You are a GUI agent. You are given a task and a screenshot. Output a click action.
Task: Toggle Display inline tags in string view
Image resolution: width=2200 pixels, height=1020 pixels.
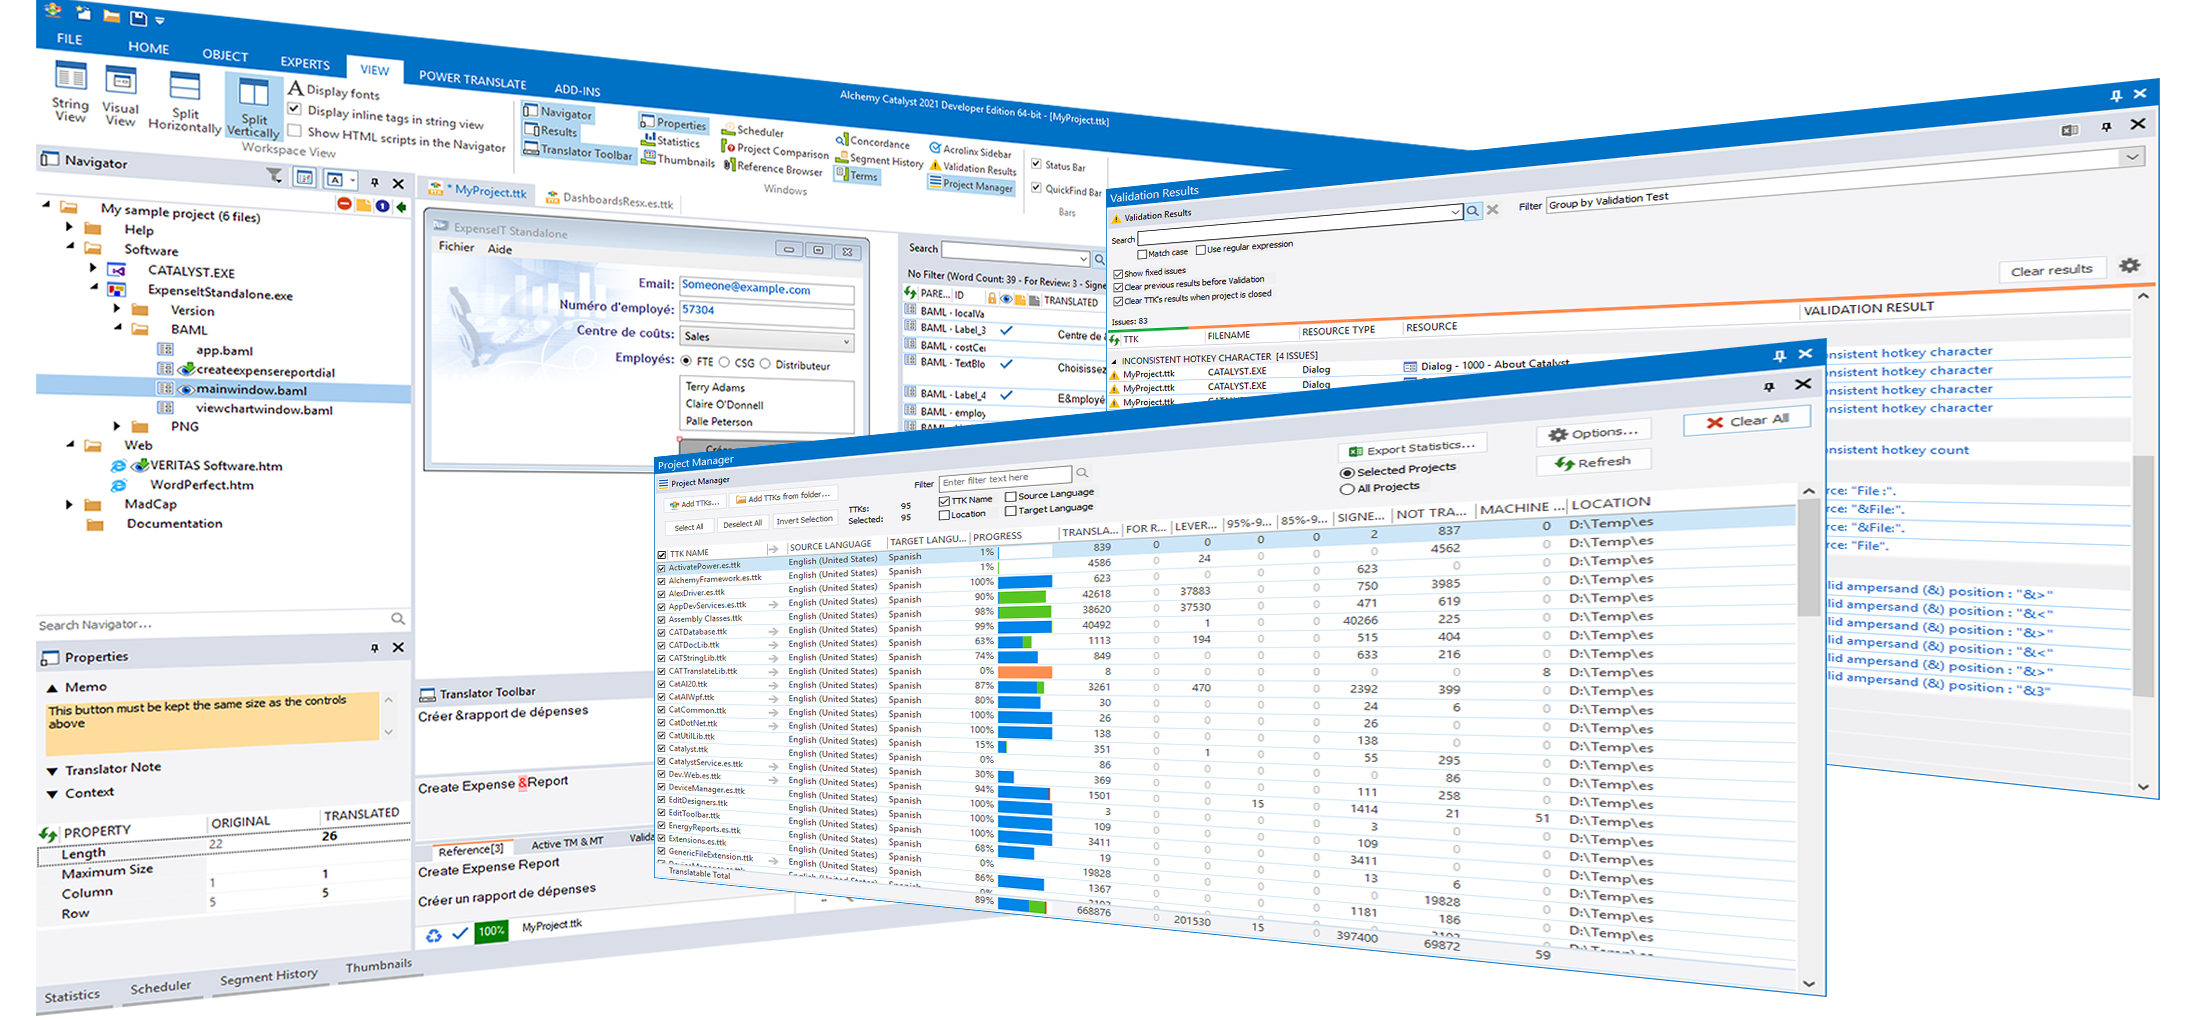tap(294, 108)
